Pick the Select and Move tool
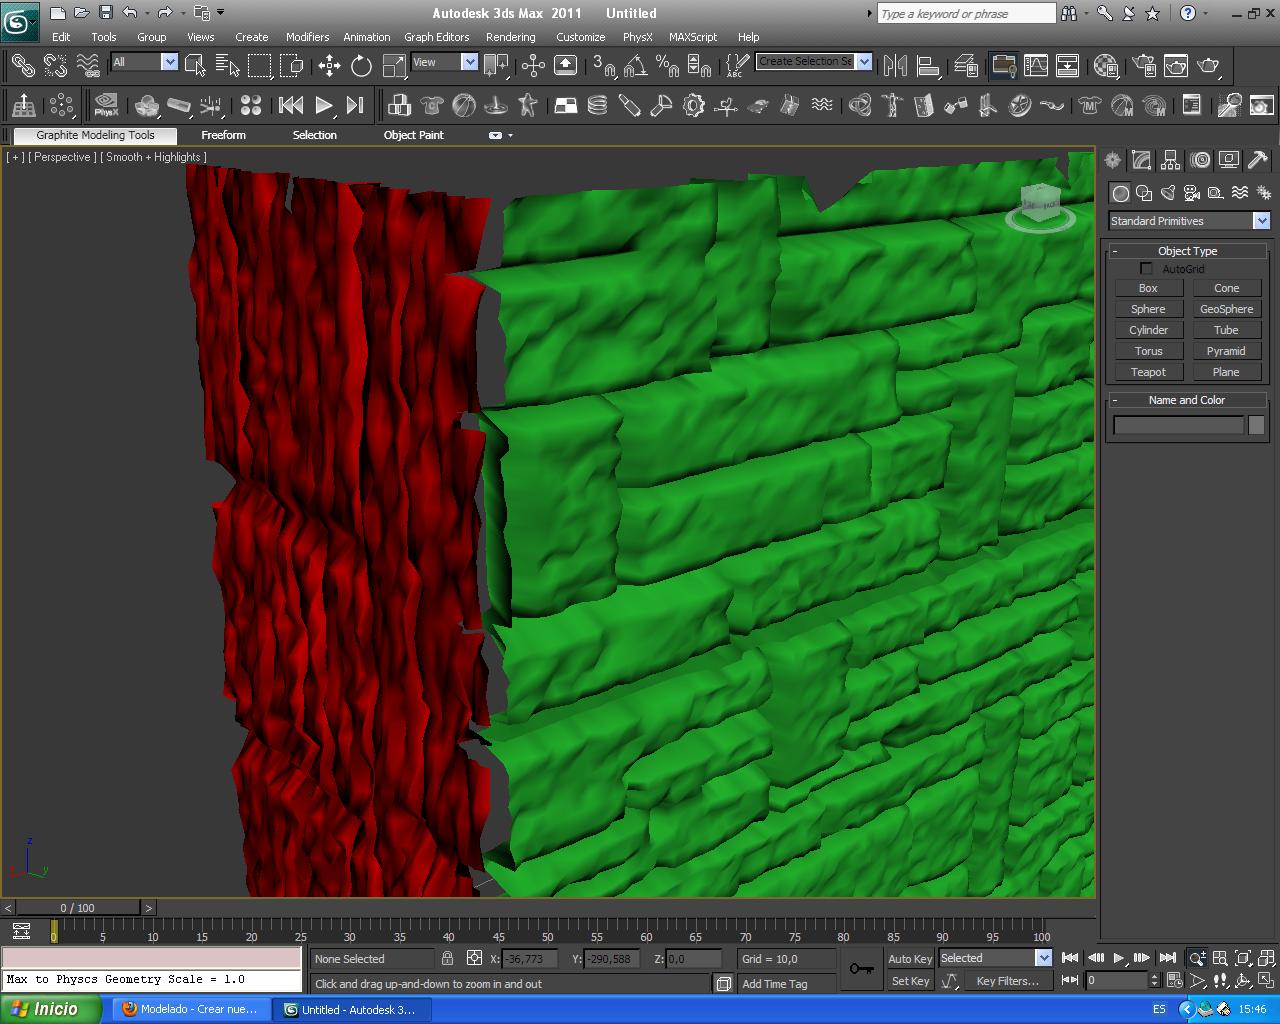 [329, 66]
